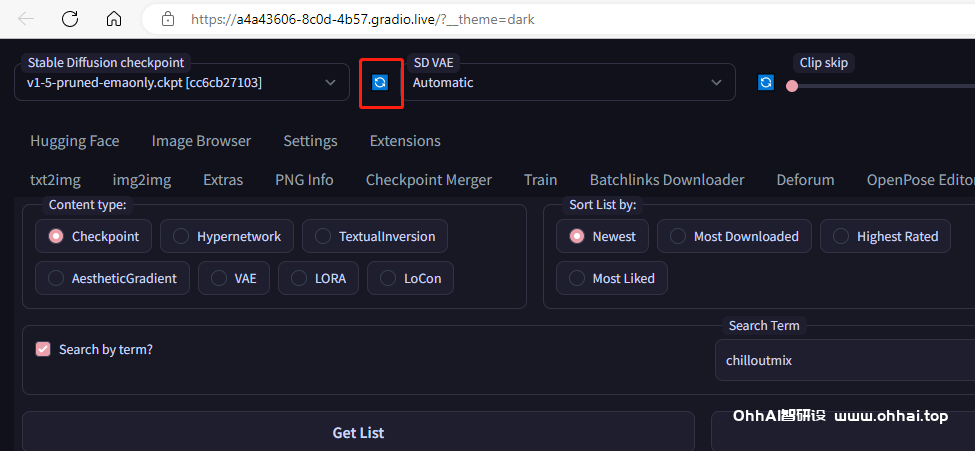Refresh the Stable Diffusion checkpoint list
The width and height of the screenshot is (975, 451).
coord(380,82)
